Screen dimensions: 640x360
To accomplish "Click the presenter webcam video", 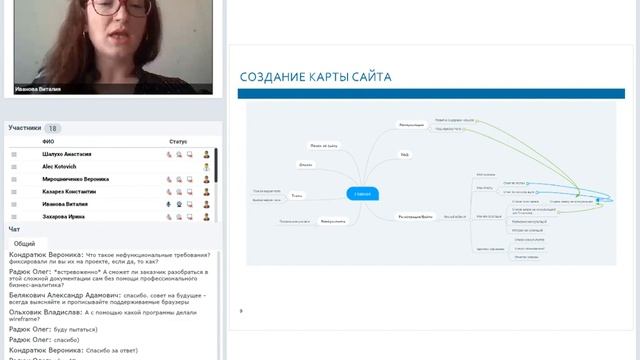I will click(x=113, y=47).
